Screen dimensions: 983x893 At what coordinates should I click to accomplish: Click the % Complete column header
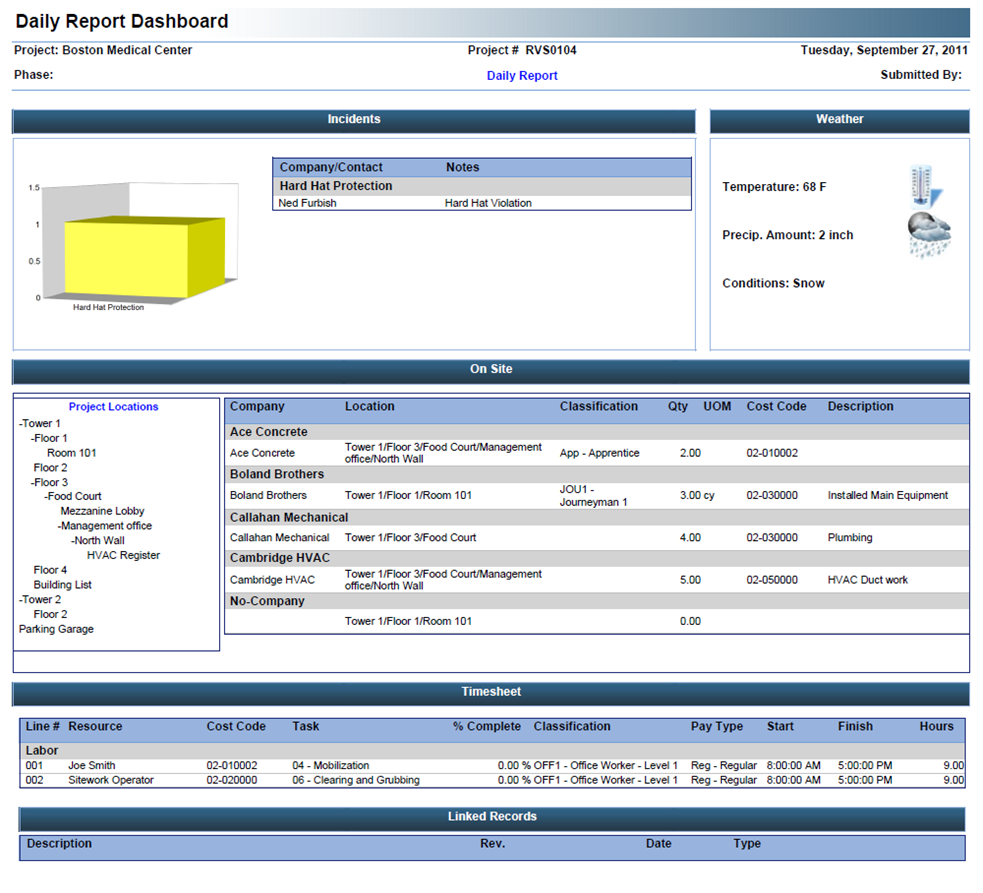point(486,726)
